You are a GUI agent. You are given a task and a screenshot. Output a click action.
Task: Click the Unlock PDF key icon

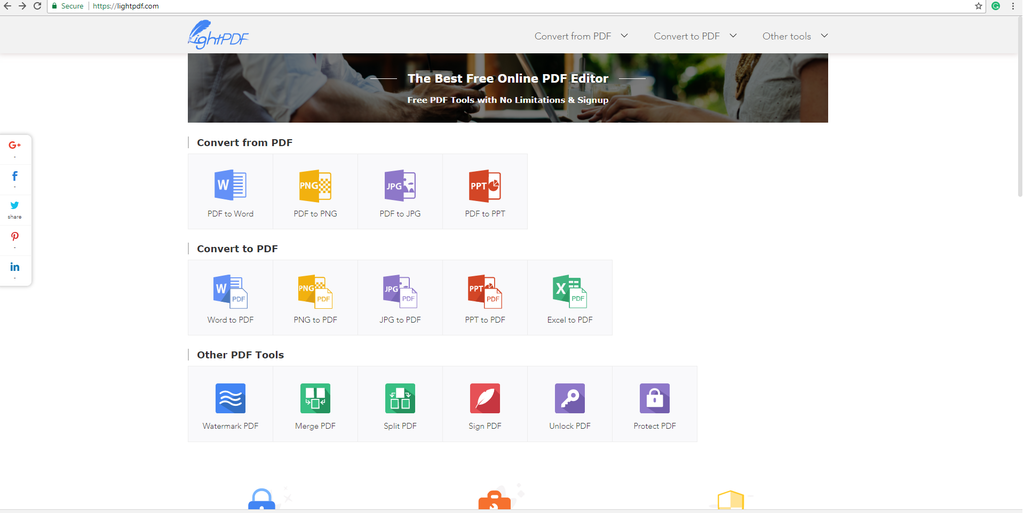pos(570,398)
